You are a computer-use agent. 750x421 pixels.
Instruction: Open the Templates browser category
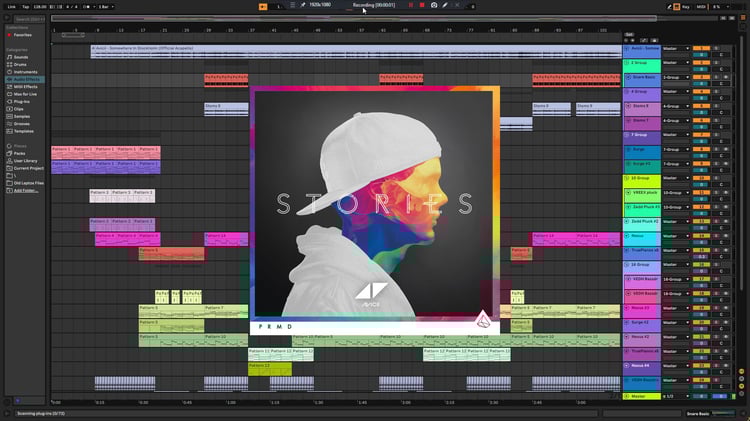(23, 131)
